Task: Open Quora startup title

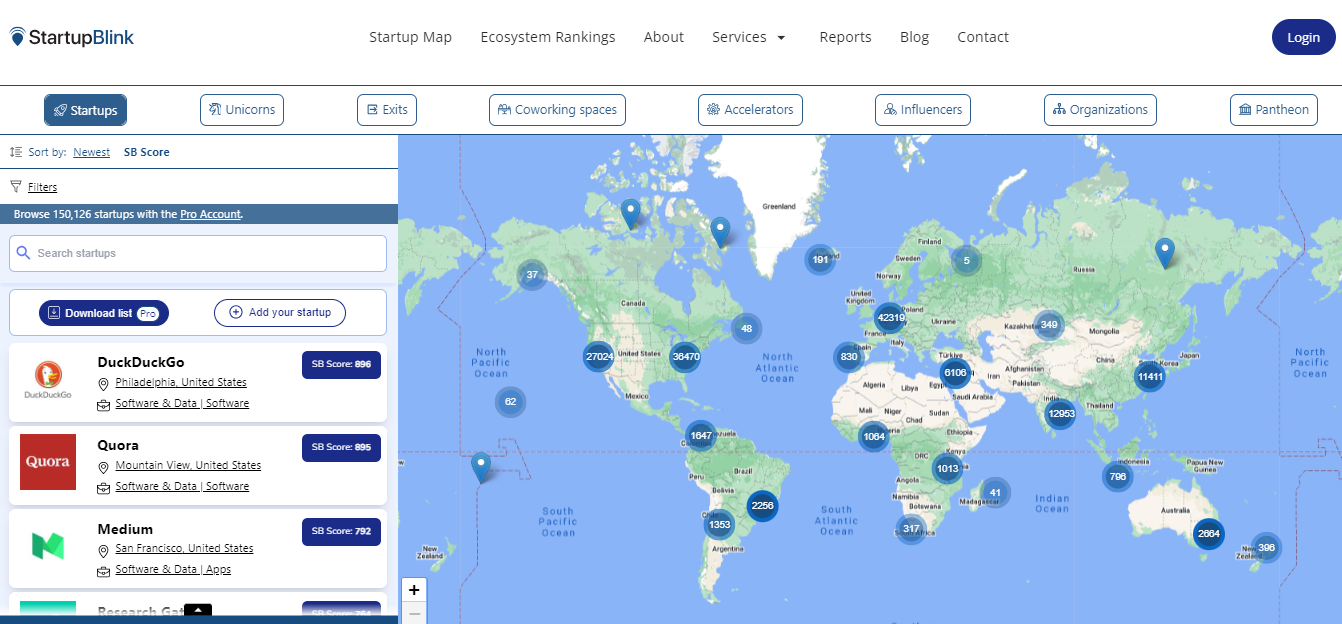Action: click(x=118, y=445)
